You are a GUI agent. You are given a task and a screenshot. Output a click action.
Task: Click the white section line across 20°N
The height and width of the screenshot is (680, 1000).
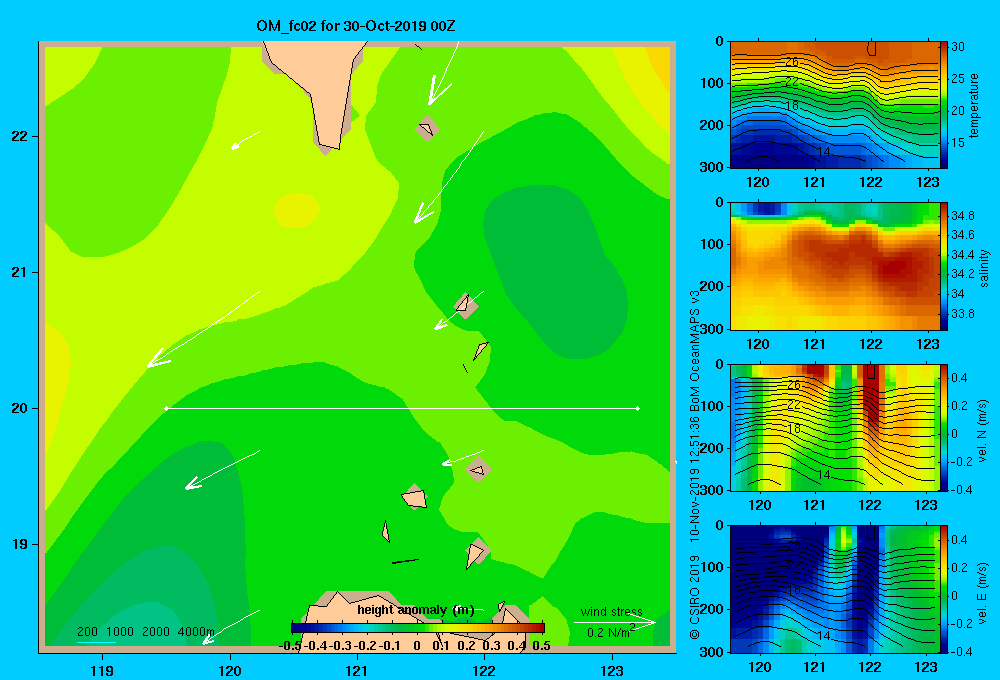pyautogui.click(x=402, y=408)
